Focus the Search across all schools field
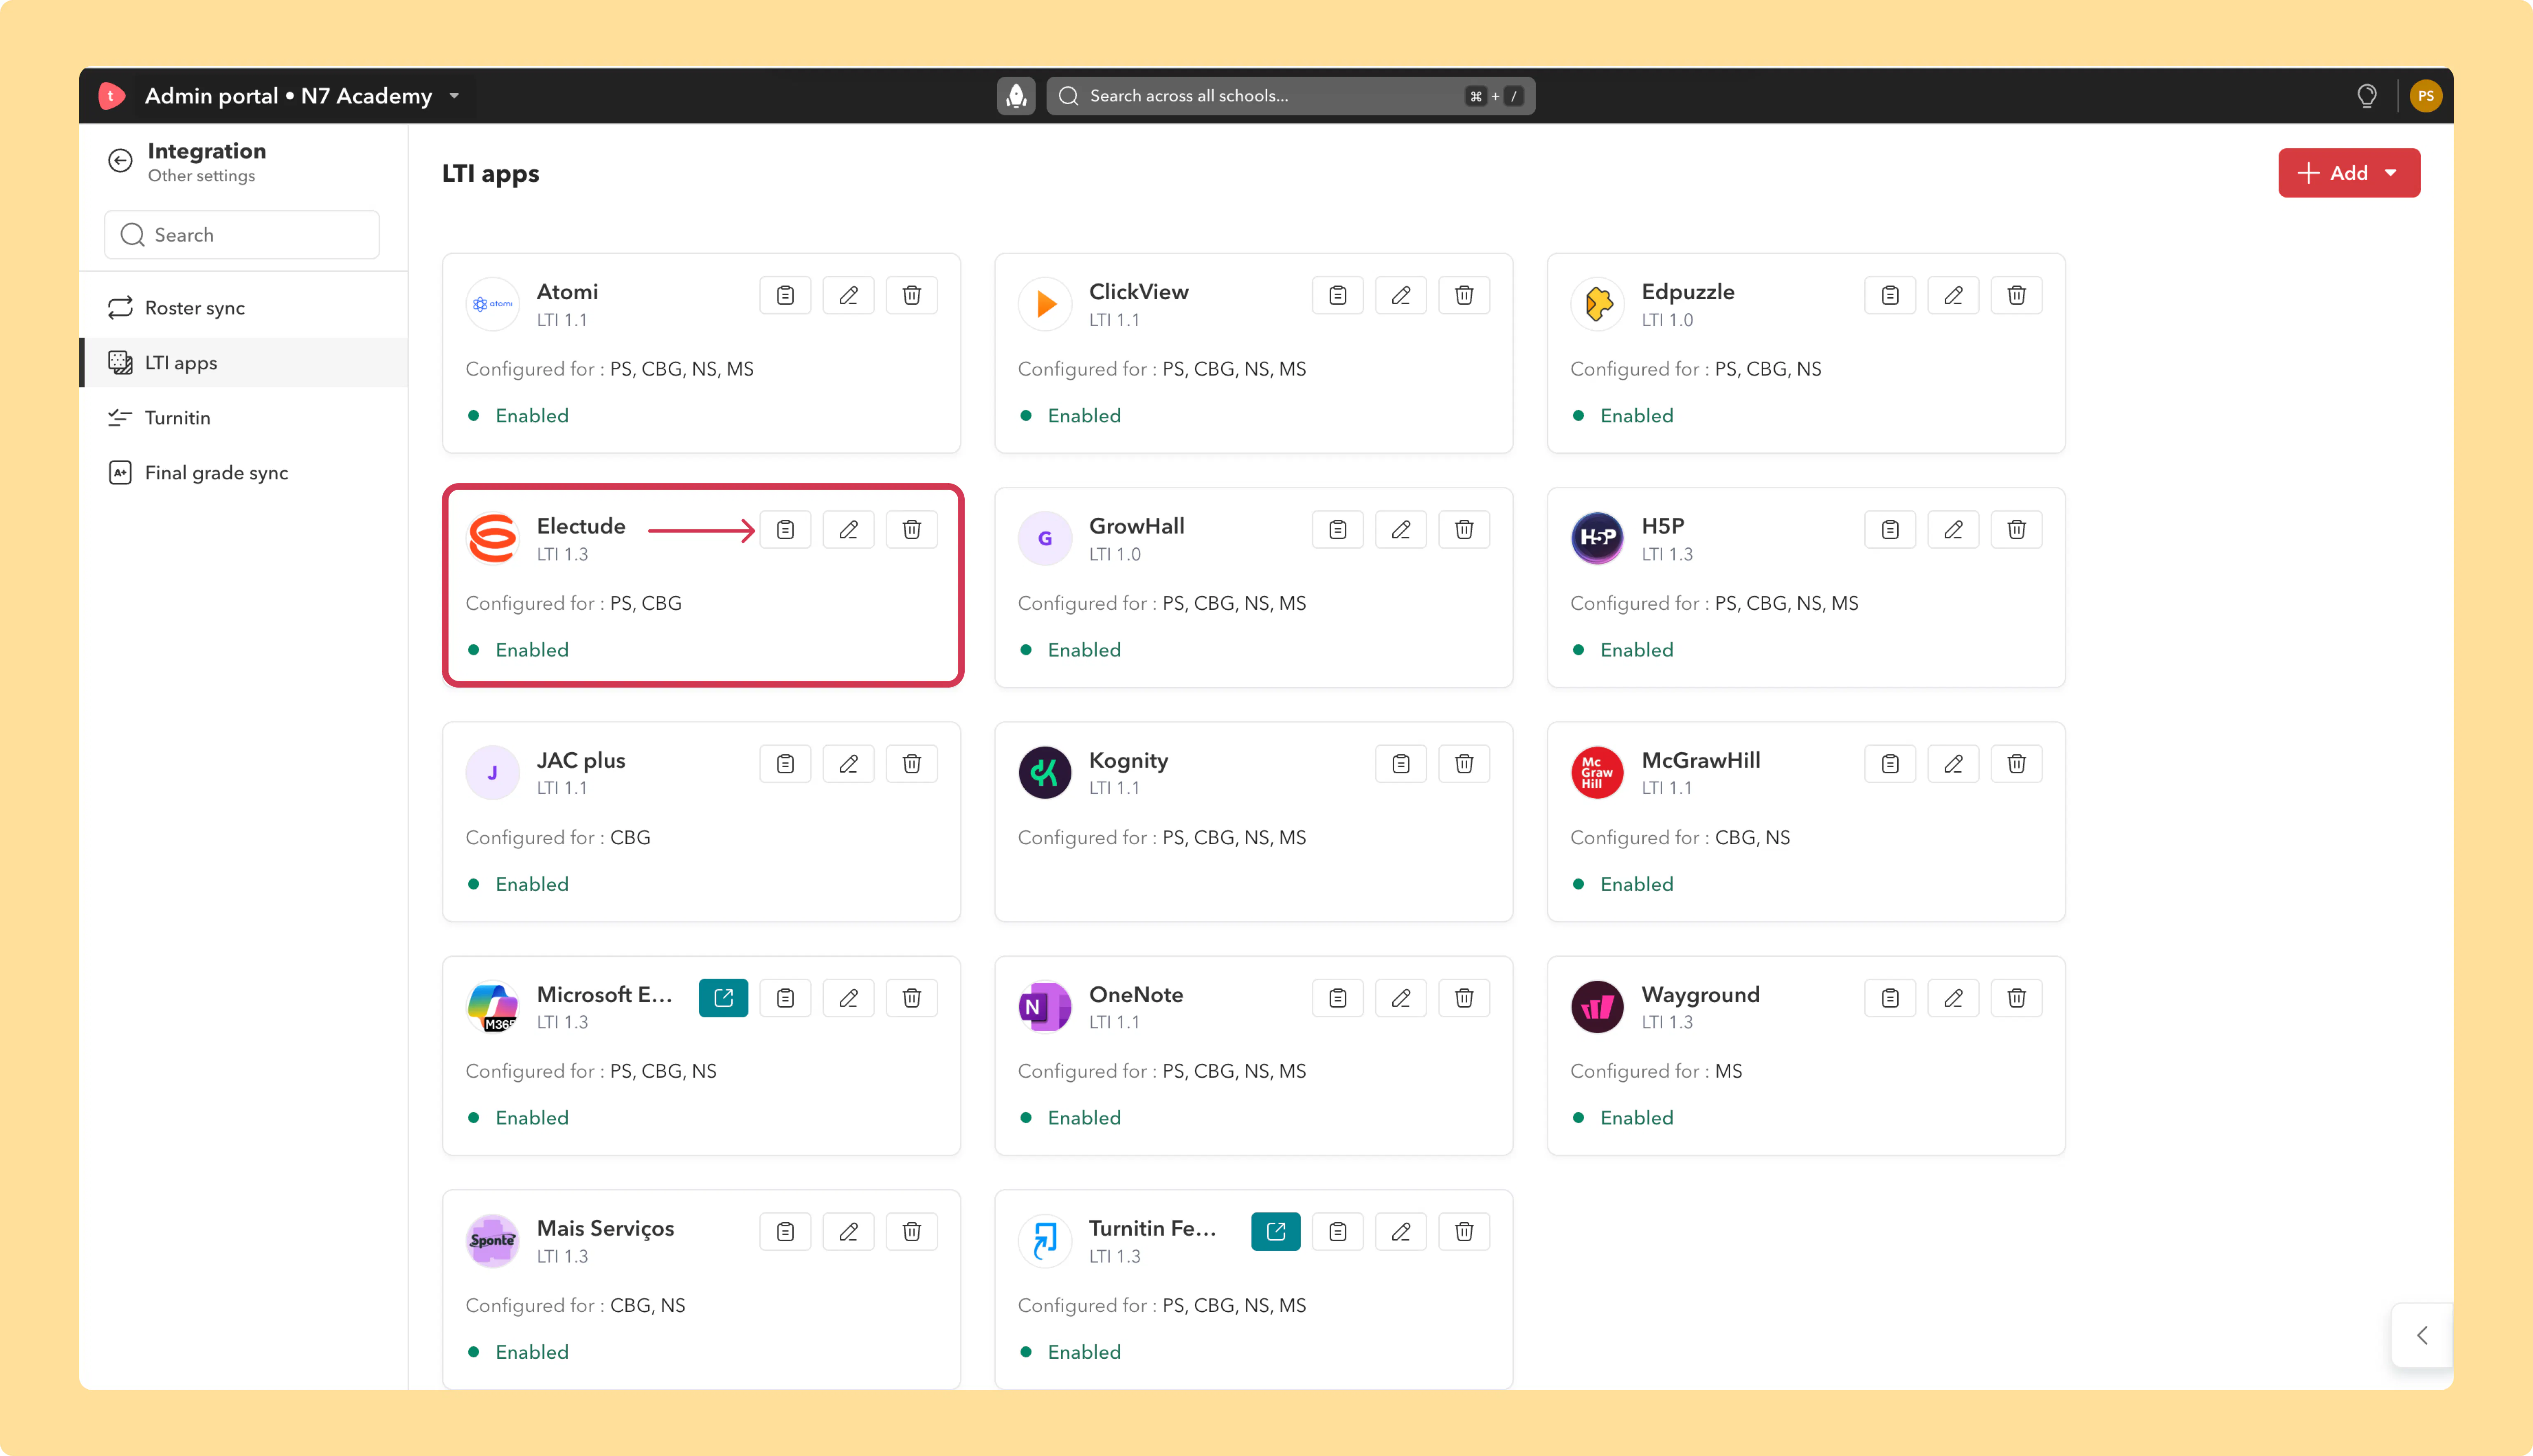This screenshot has height=1456, width=2533. point(1290,96)
